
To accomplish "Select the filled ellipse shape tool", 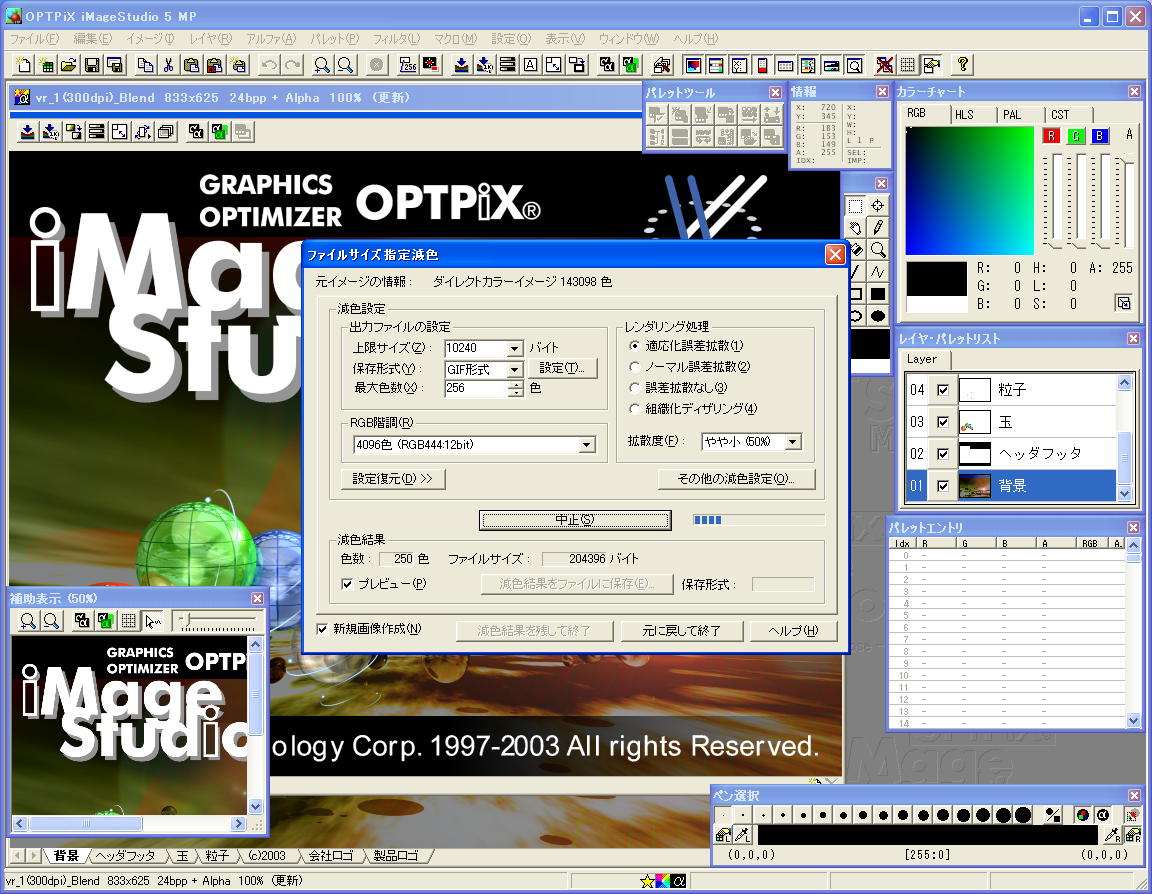I will pyautogui.click(x=878, y=316).
